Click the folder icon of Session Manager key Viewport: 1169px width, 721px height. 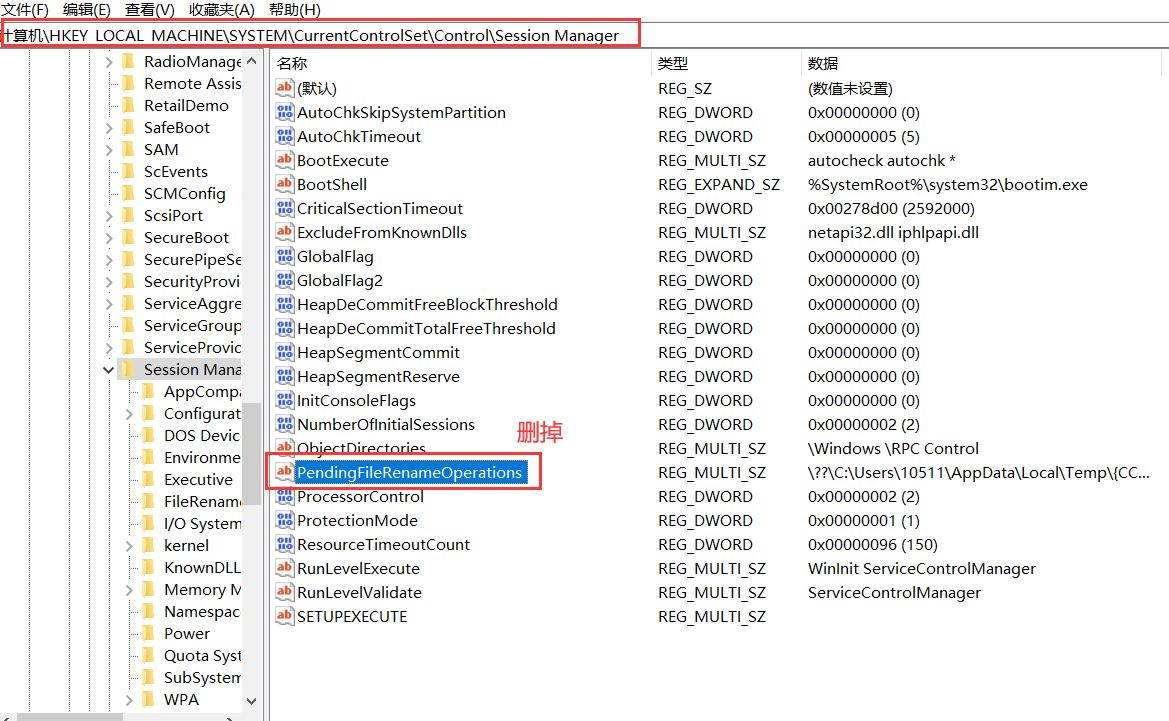[128, 369]
